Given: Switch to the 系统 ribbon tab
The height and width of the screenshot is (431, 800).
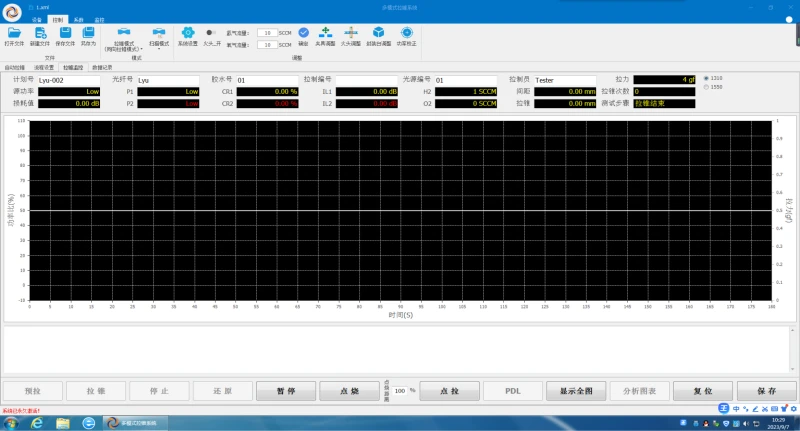Looking at the screenshot, I should pos(78,19).
